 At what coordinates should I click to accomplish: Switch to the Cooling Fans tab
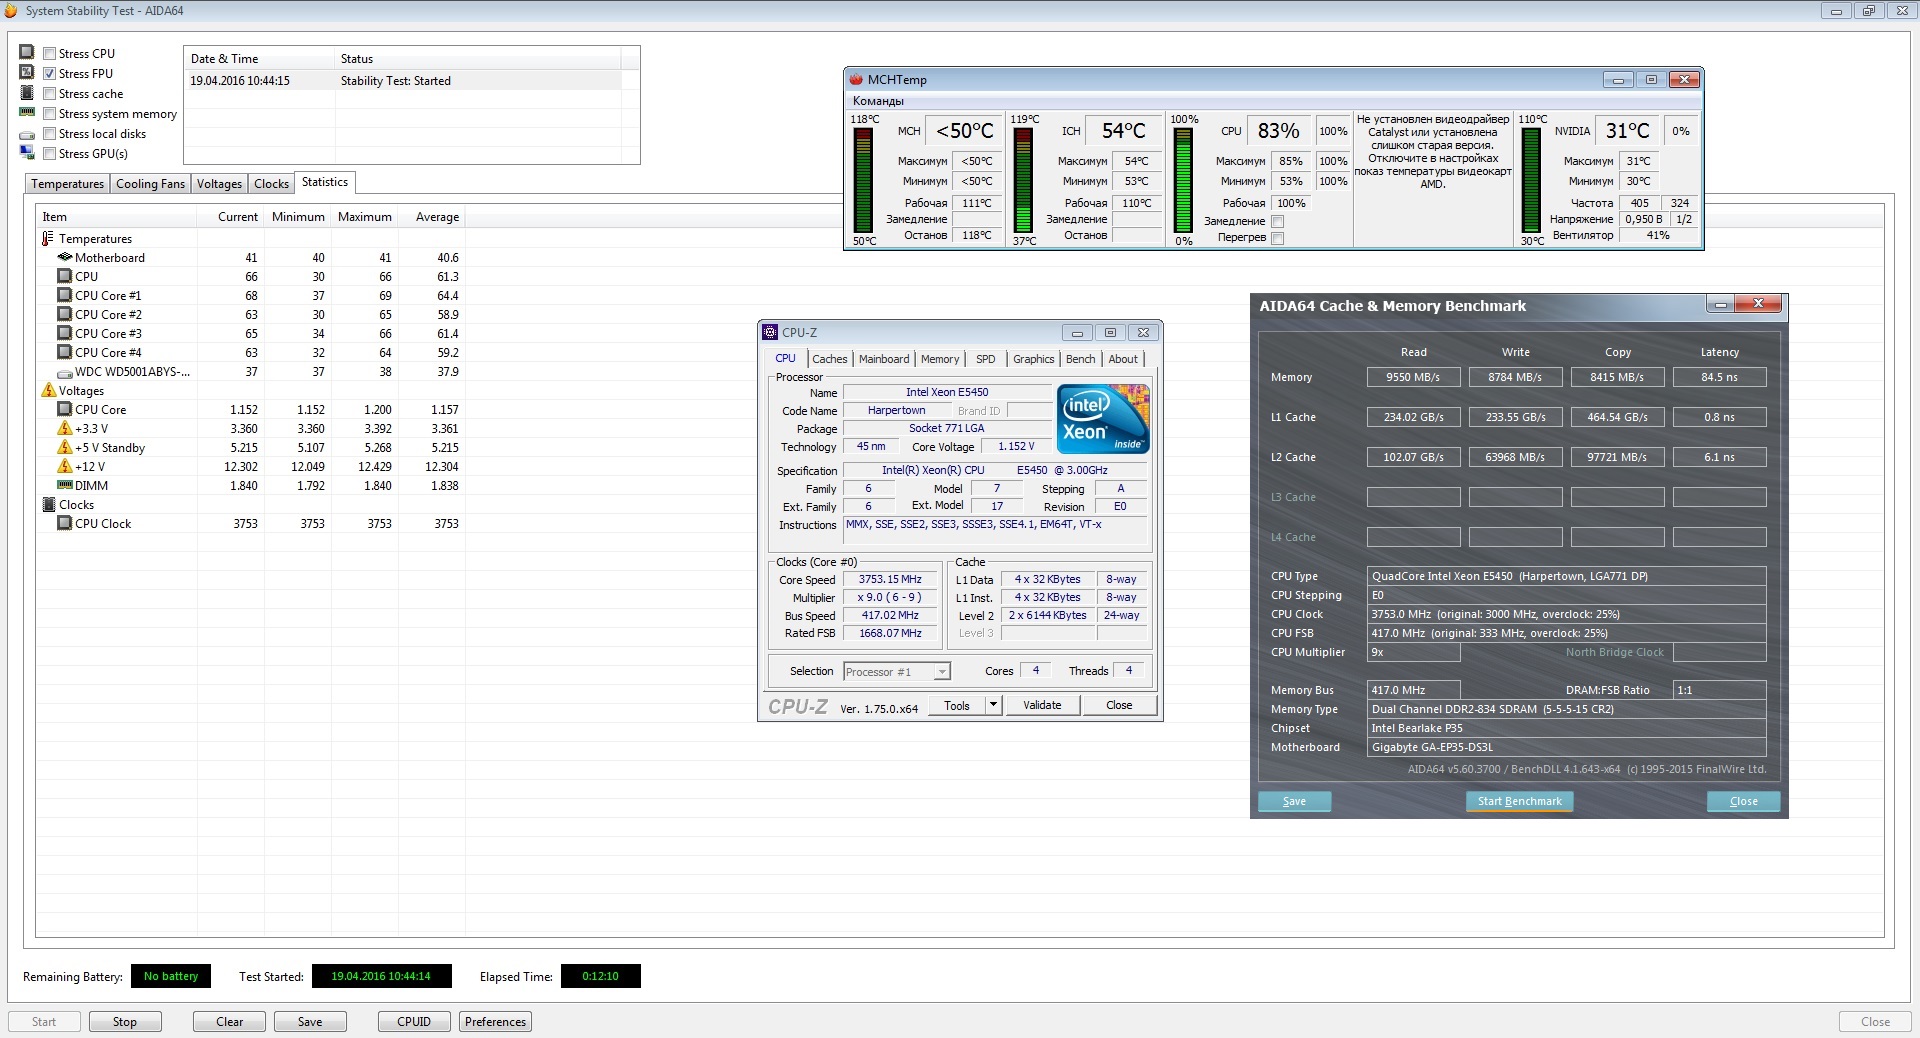150,184
